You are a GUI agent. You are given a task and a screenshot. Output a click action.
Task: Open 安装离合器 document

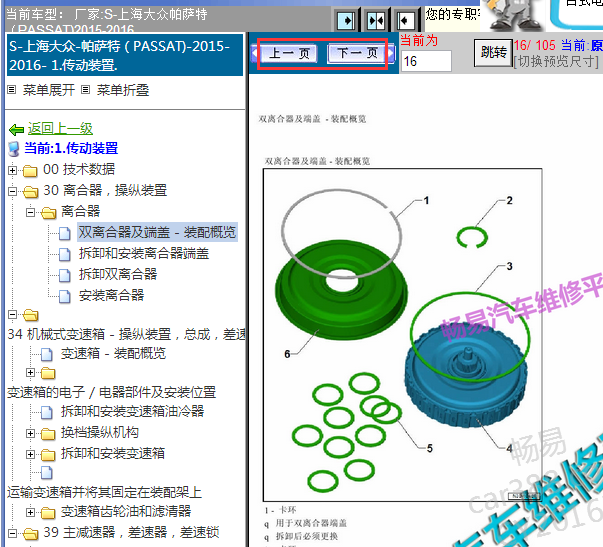[111, 295]
